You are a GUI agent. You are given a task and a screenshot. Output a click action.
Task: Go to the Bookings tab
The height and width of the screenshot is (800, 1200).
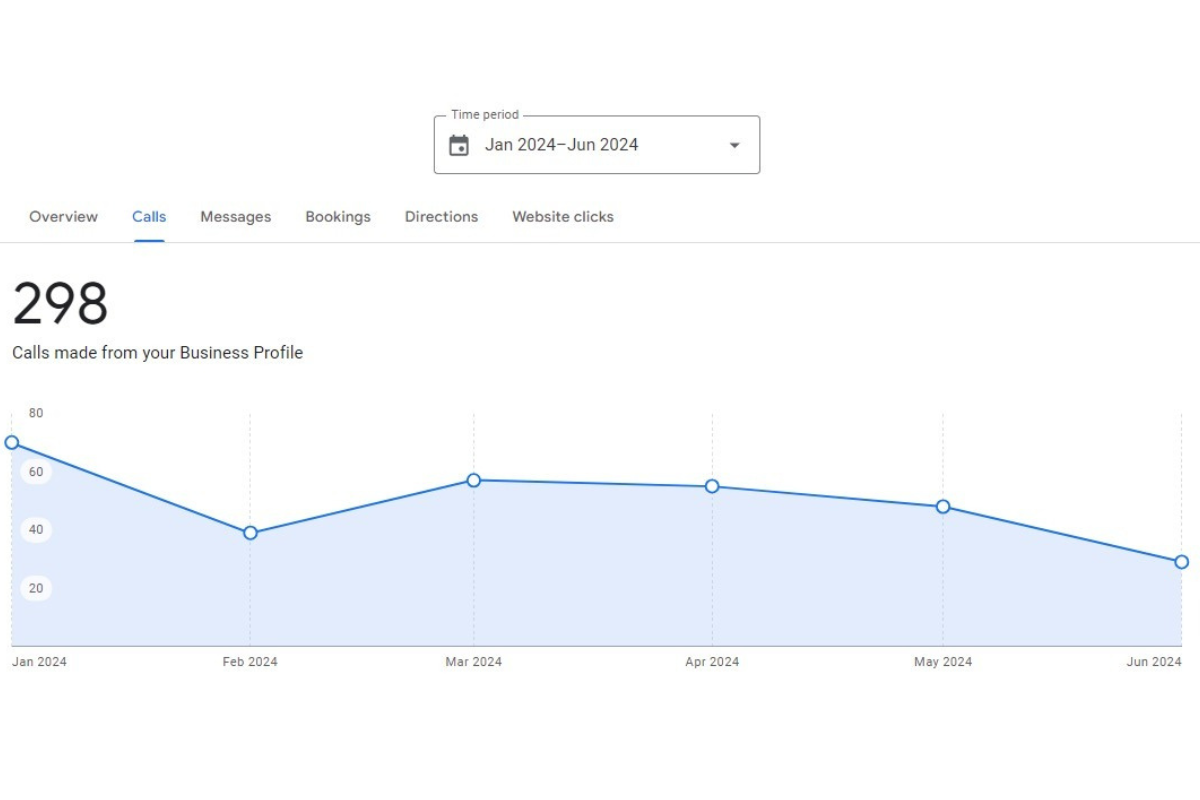[x=338, y=217]
